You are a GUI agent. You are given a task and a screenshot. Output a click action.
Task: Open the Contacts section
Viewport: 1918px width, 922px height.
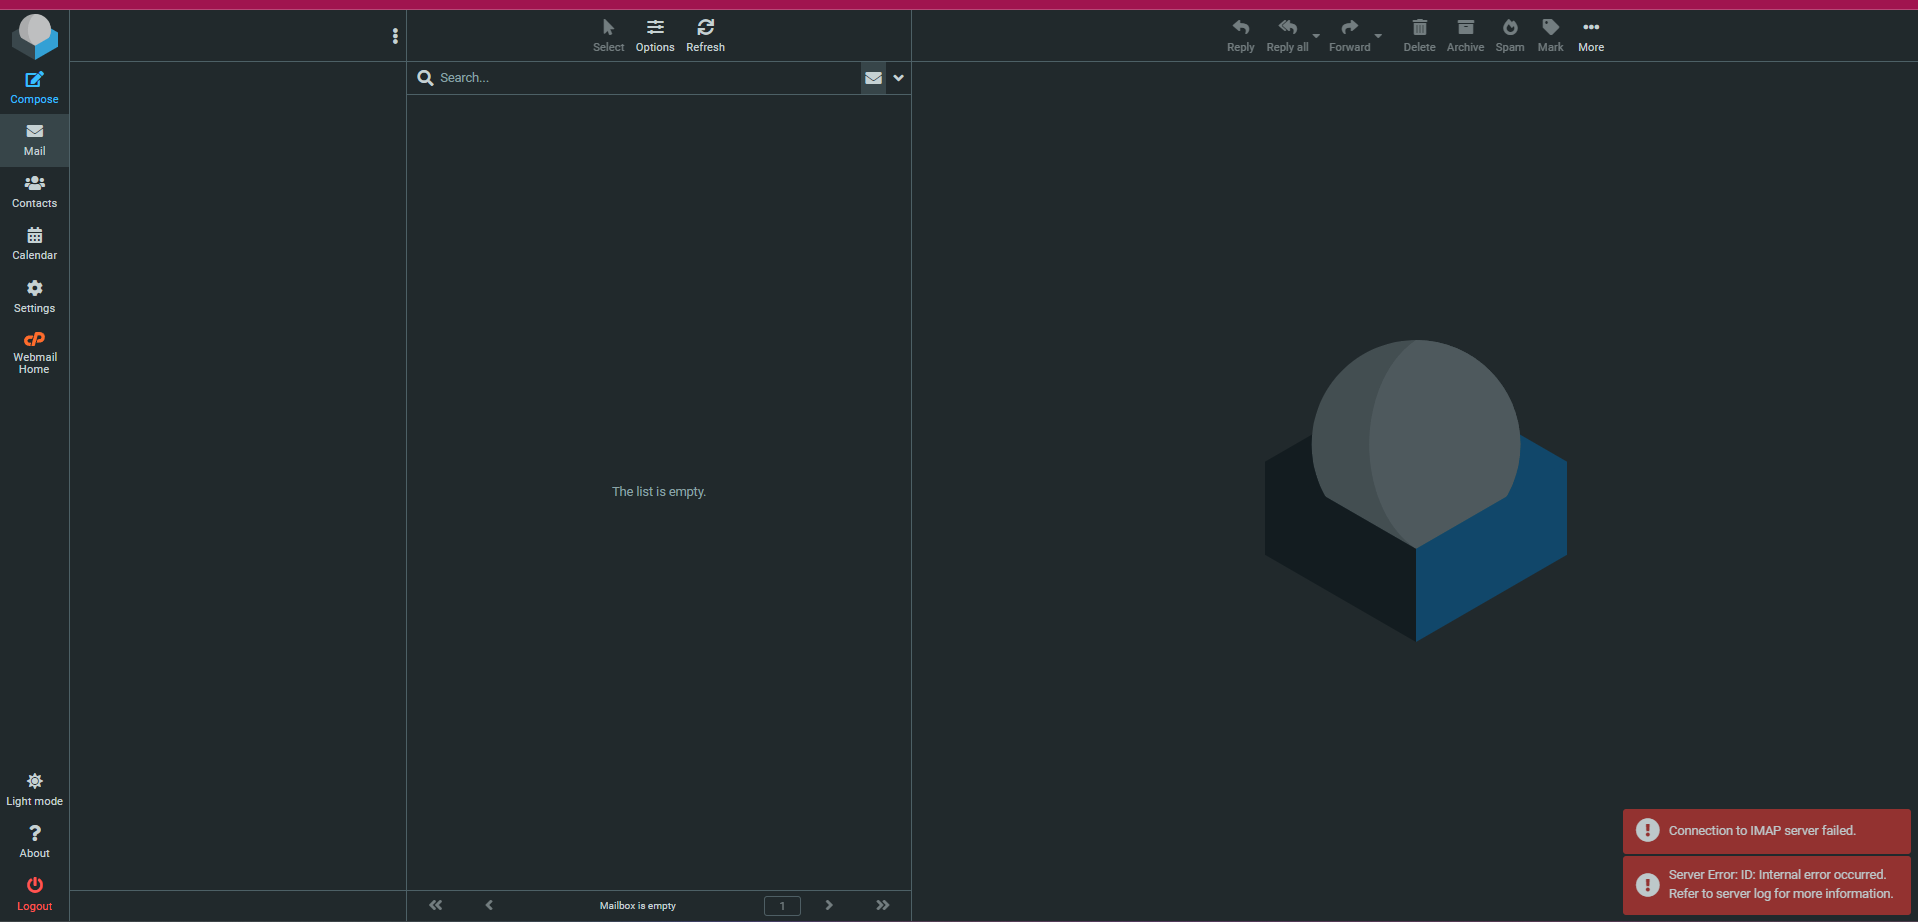(x=34, y=191)
